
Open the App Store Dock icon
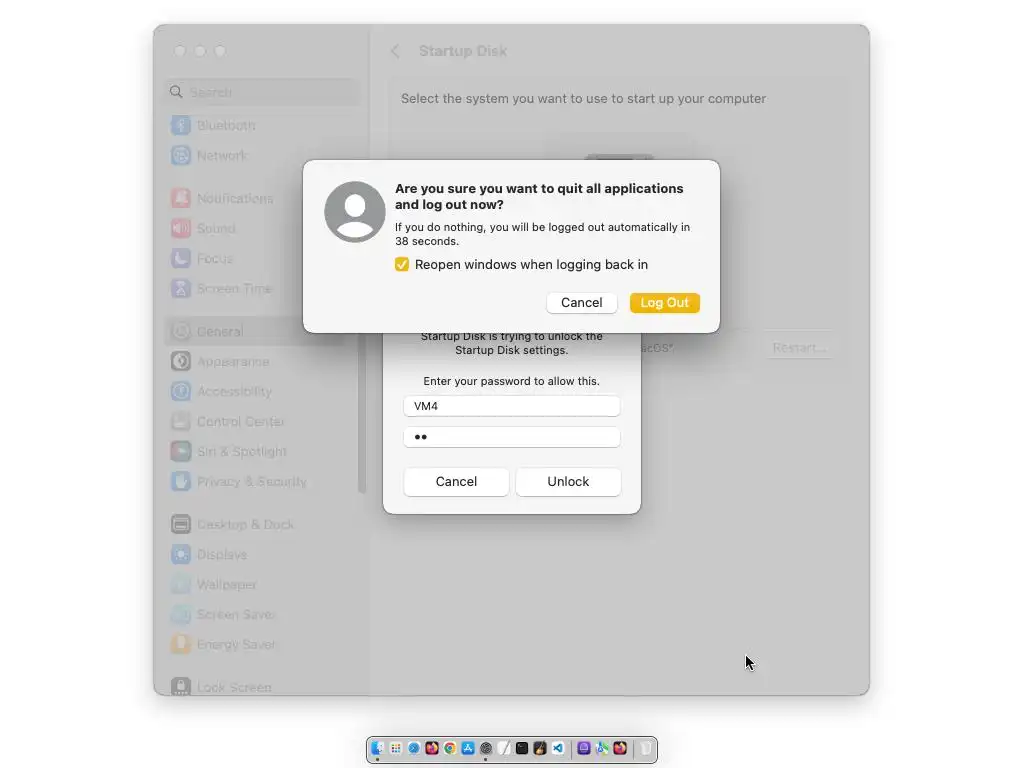click(468, 748)
